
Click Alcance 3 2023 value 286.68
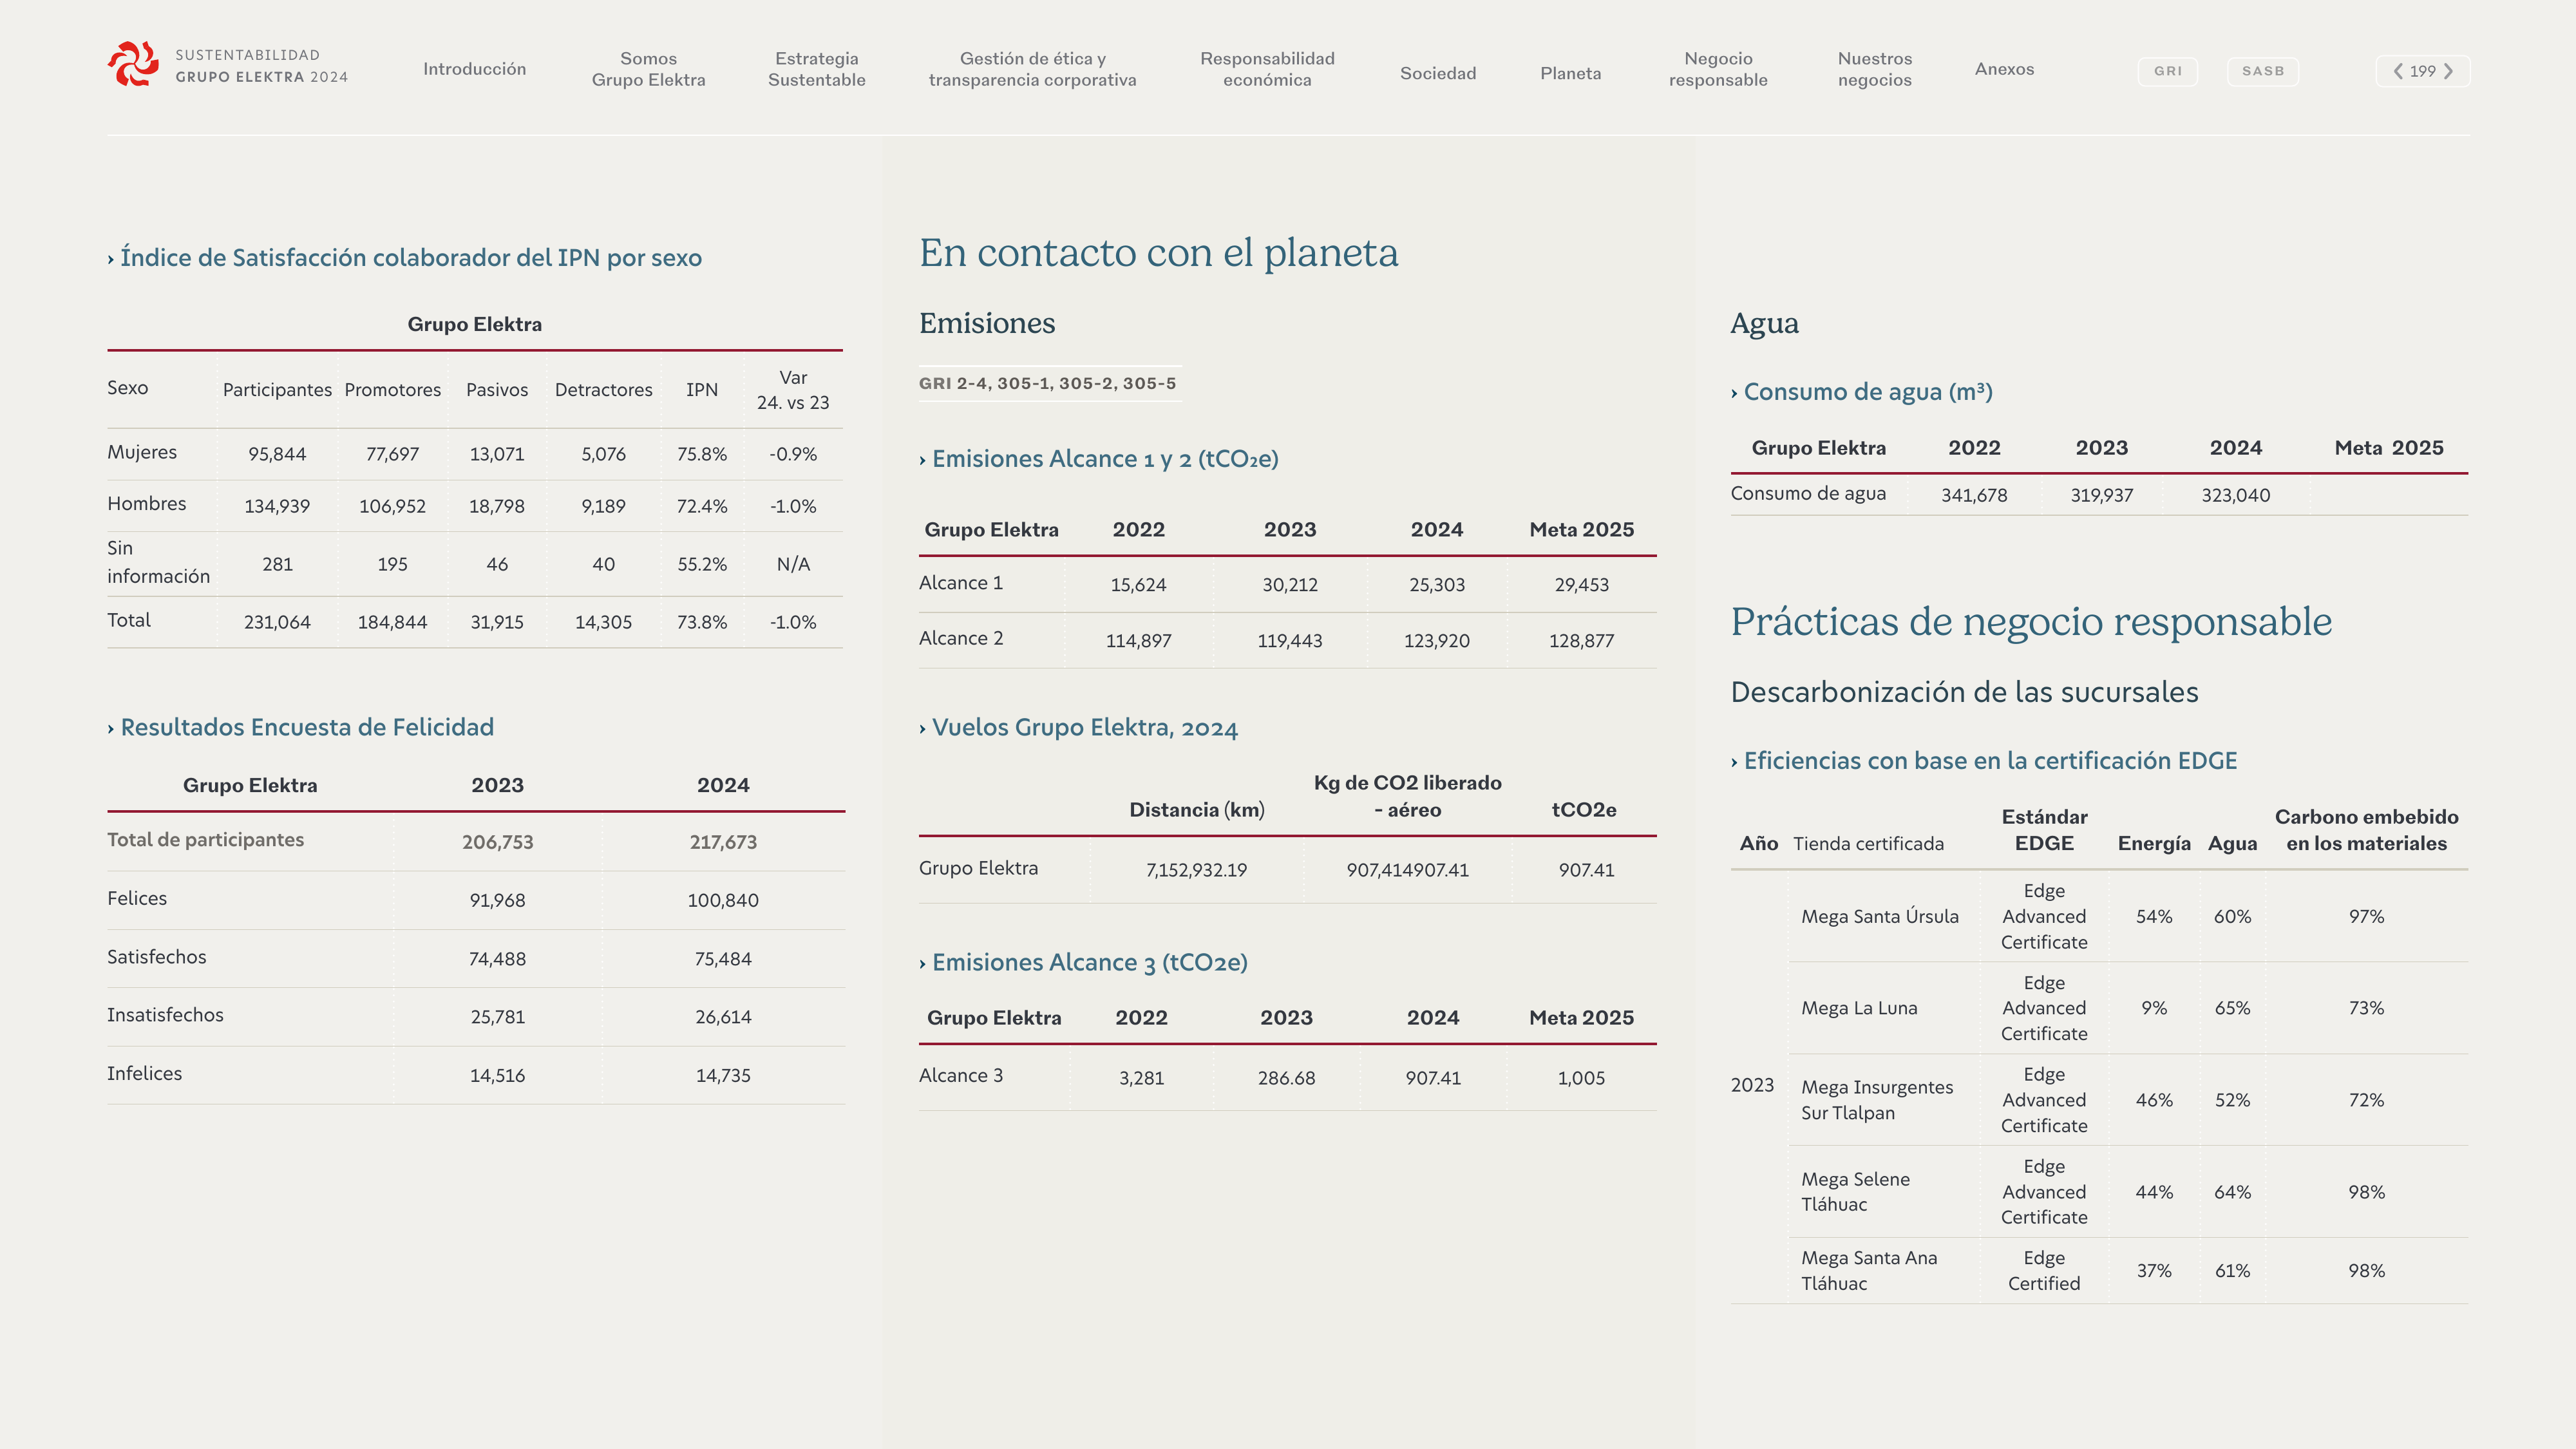pyautogui.click(x=1286, y=1078)
